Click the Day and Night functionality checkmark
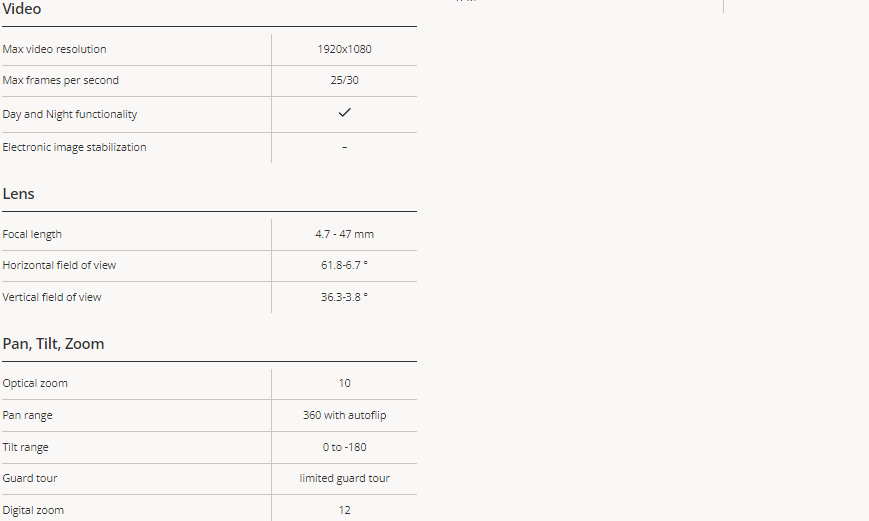The width and height of the screenshot is (869, 521). pos(344,113)
